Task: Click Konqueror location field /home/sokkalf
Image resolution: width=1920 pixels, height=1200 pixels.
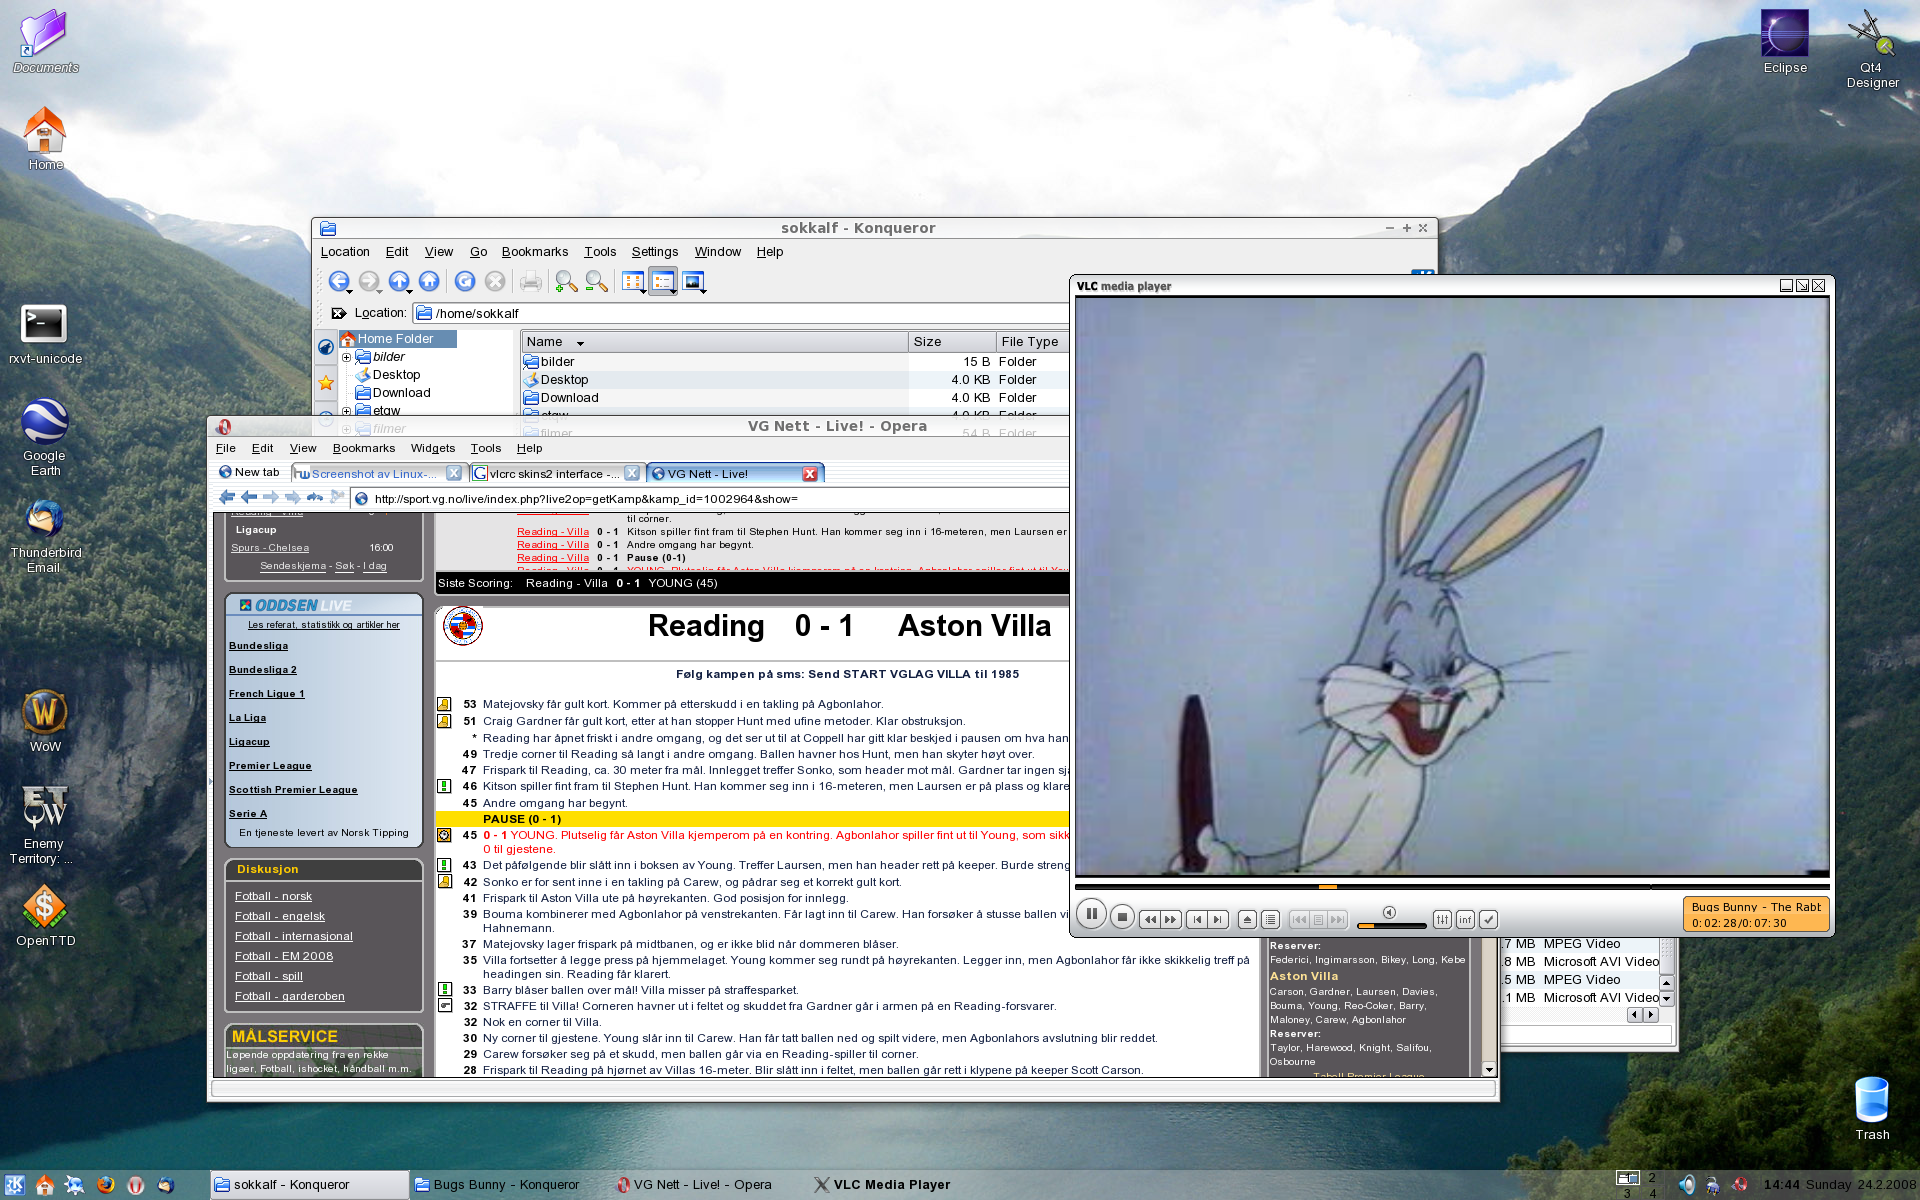Action: click(x=740, y=313)
